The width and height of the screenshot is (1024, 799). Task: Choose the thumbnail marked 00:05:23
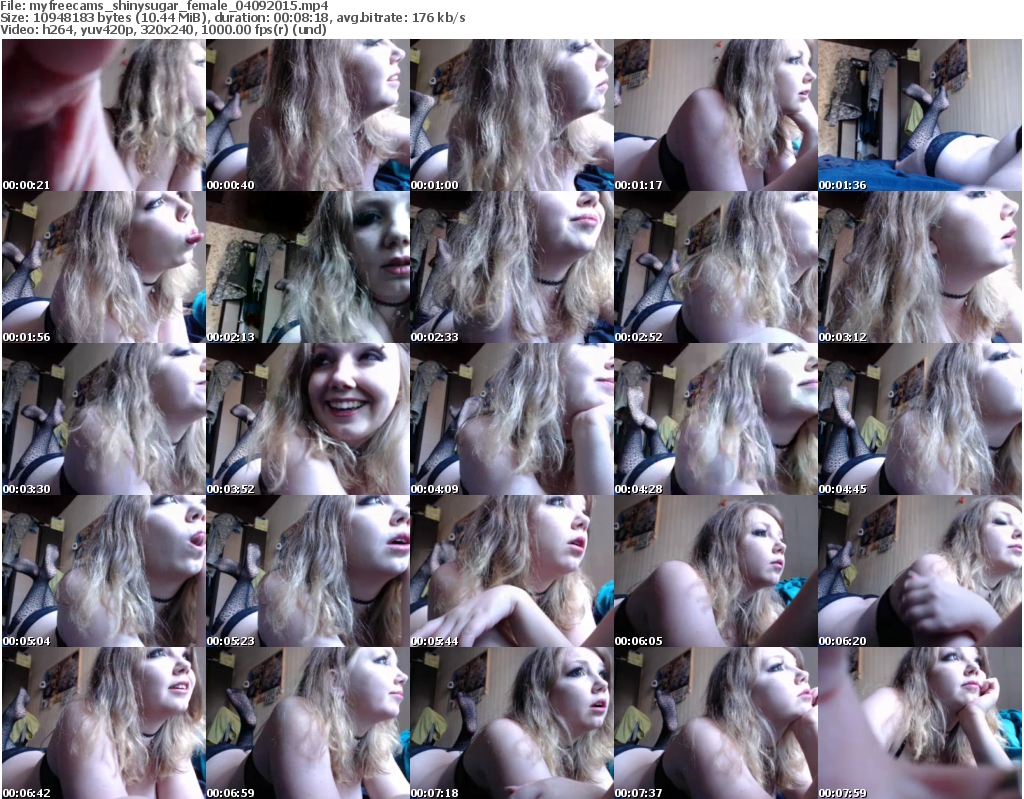[x=308, y=571]
